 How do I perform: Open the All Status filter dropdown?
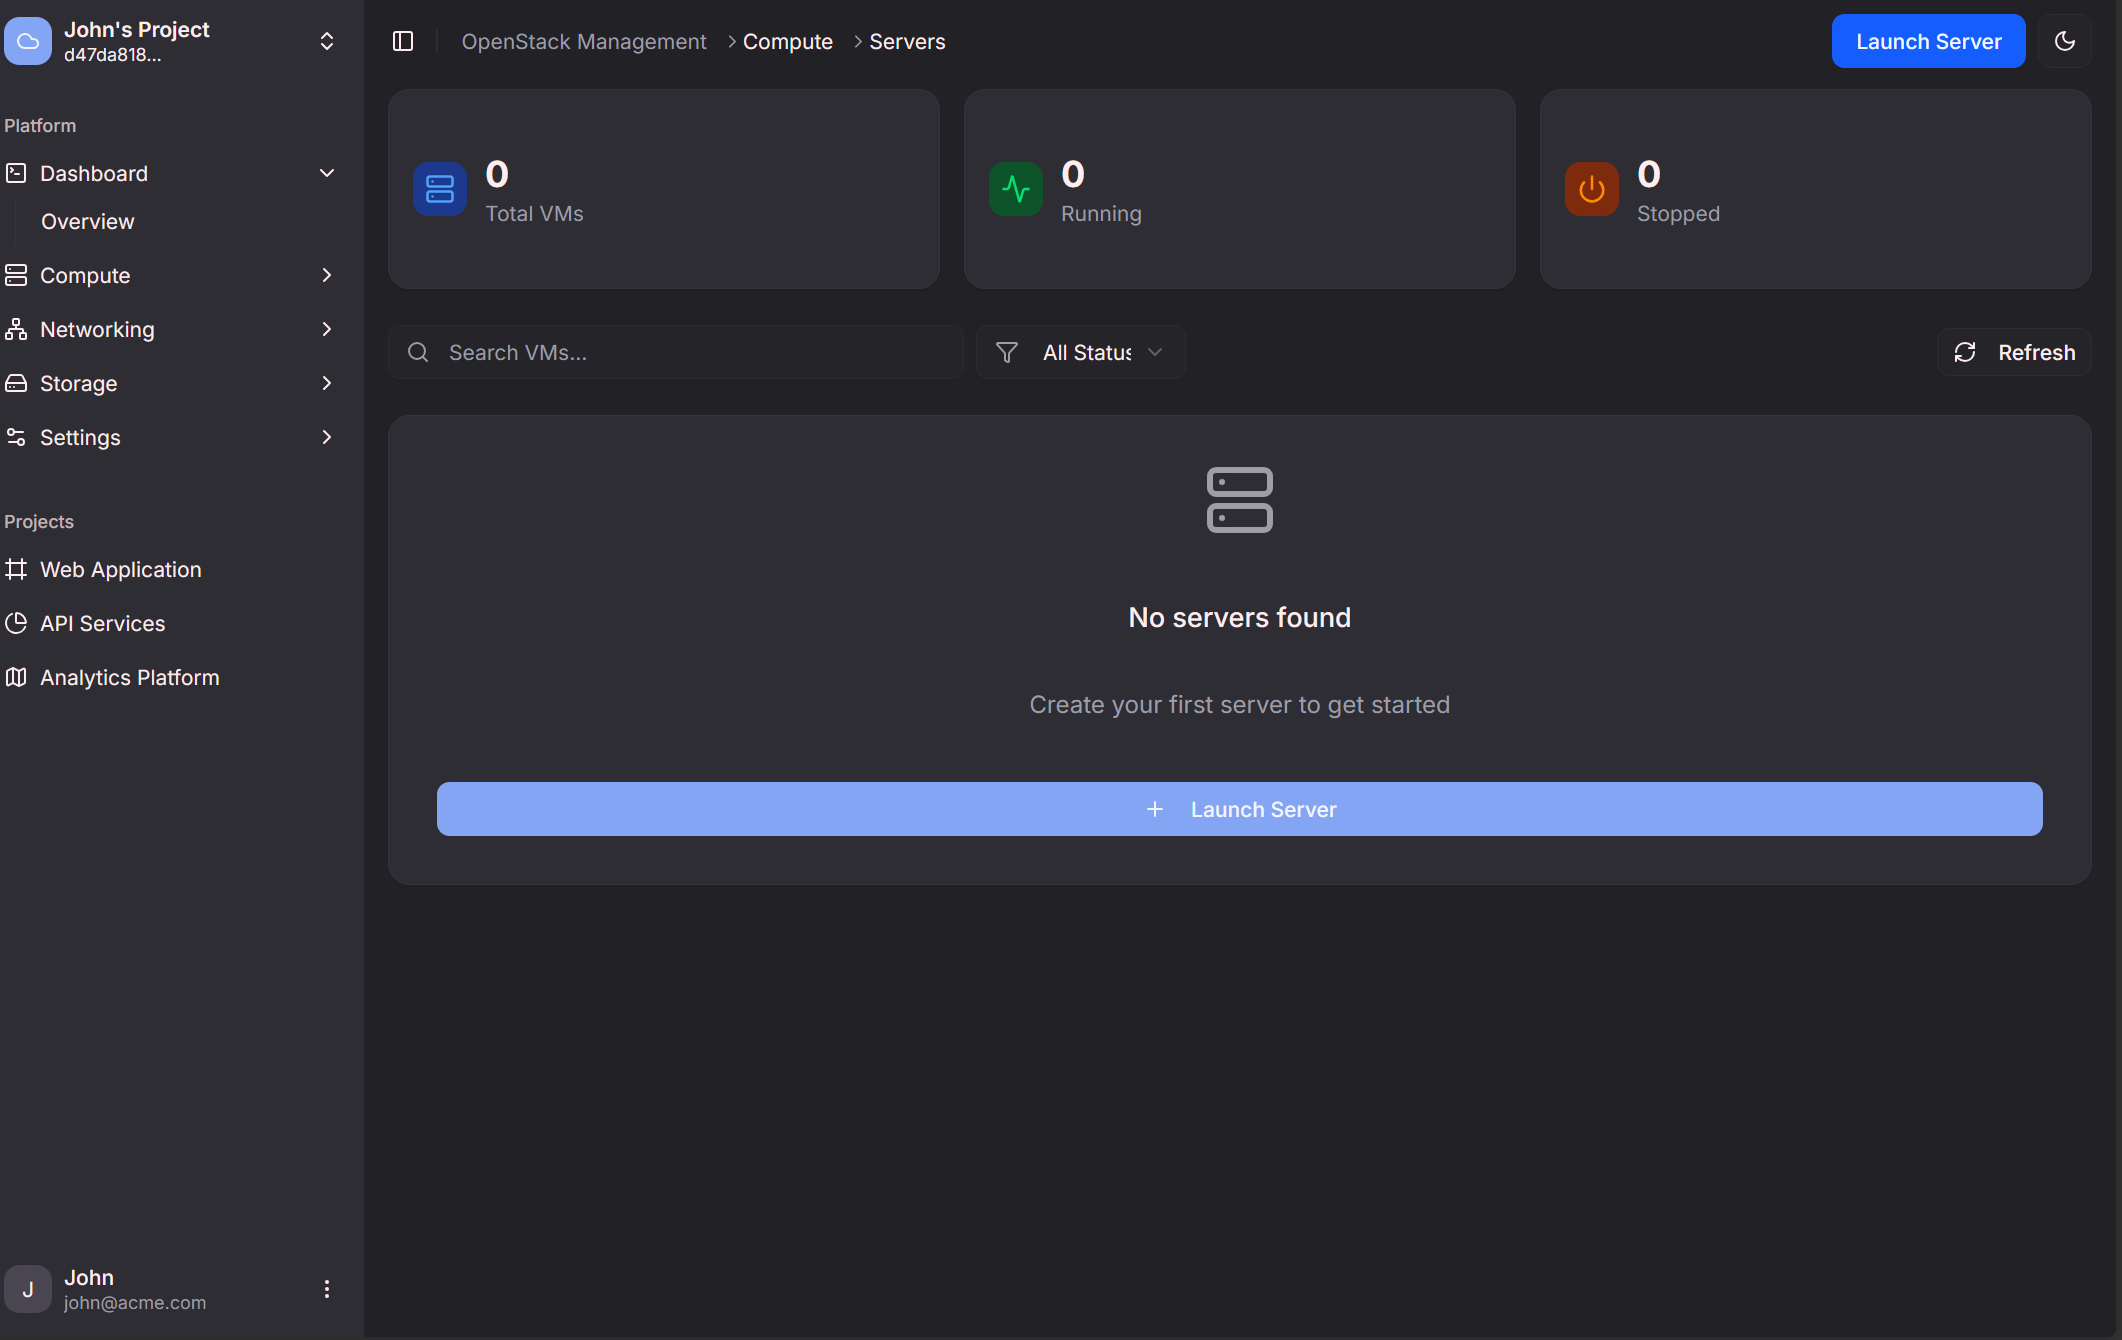pos(1100,352)
